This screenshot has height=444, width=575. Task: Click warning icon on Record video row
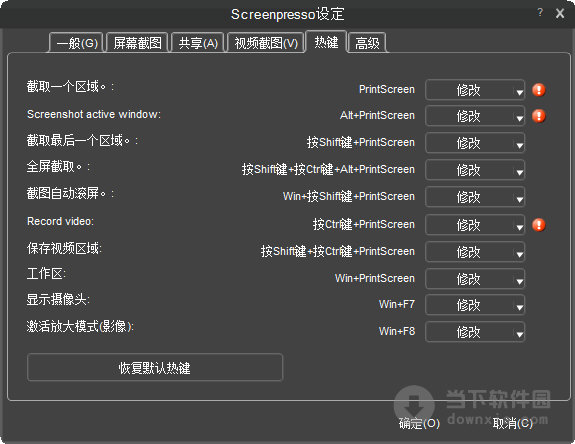539,225
